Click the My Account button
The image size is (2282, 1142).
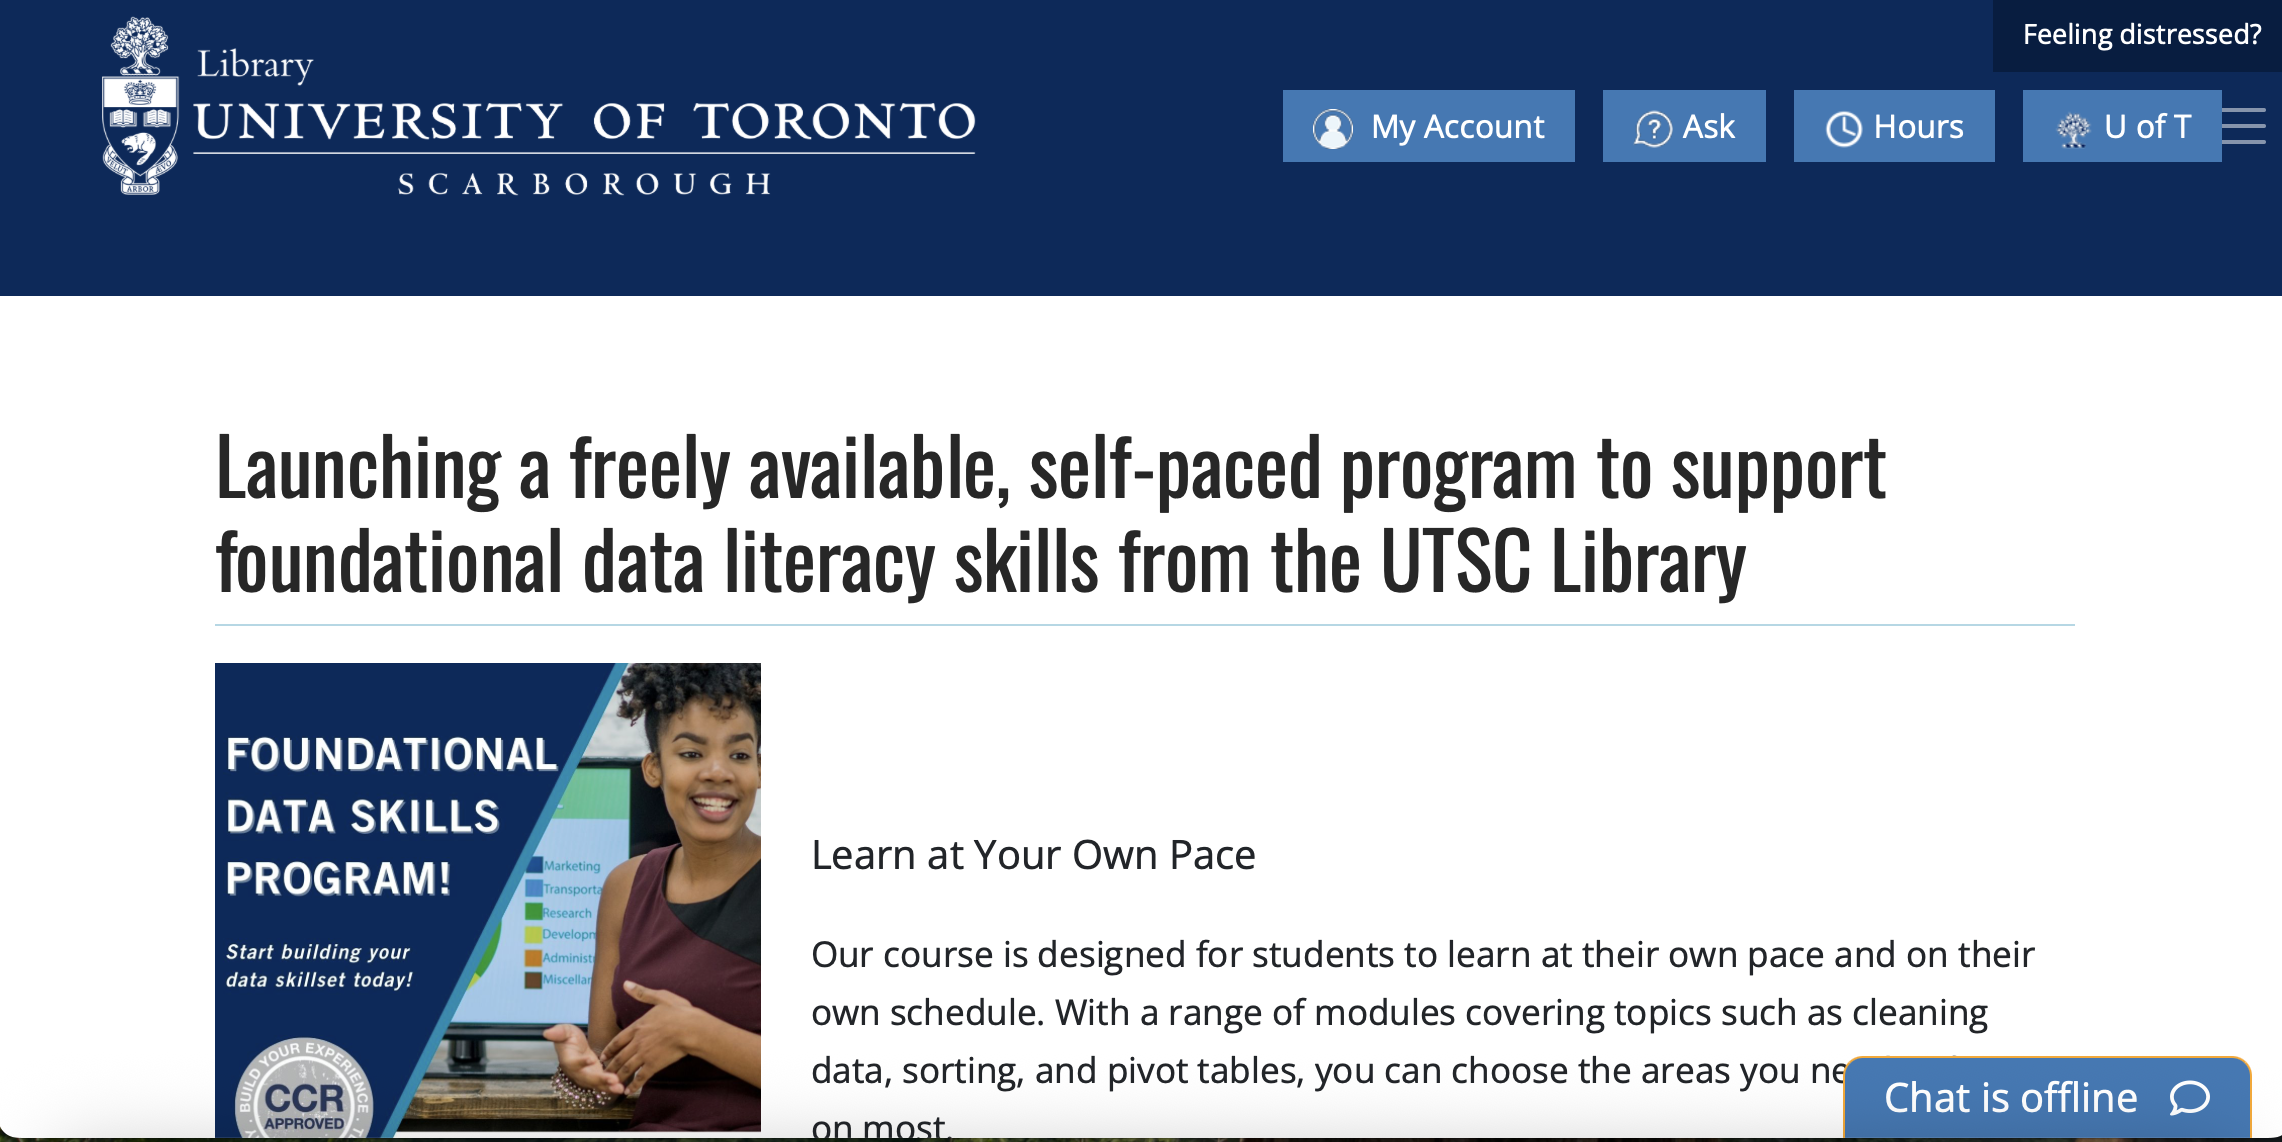(x=1428, y=126)
